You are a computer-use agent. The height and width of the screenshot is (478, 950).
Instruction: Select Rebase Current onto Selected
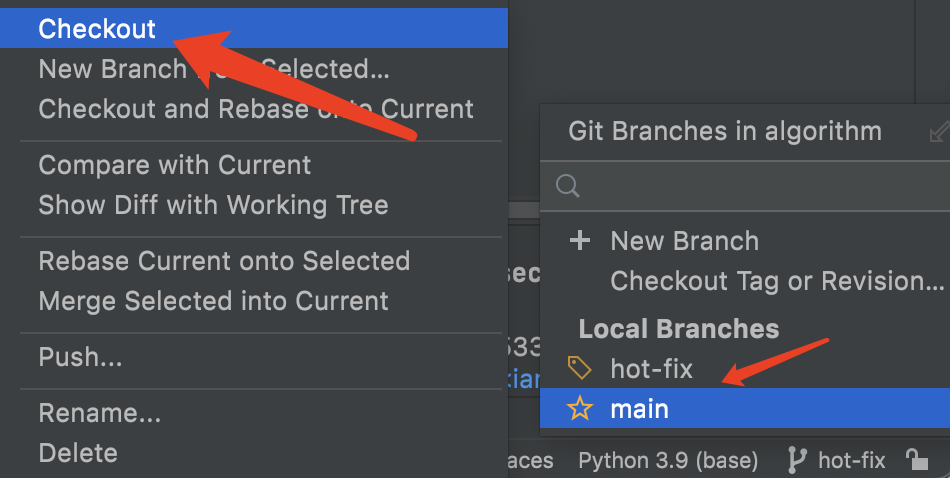click(224, 261)
